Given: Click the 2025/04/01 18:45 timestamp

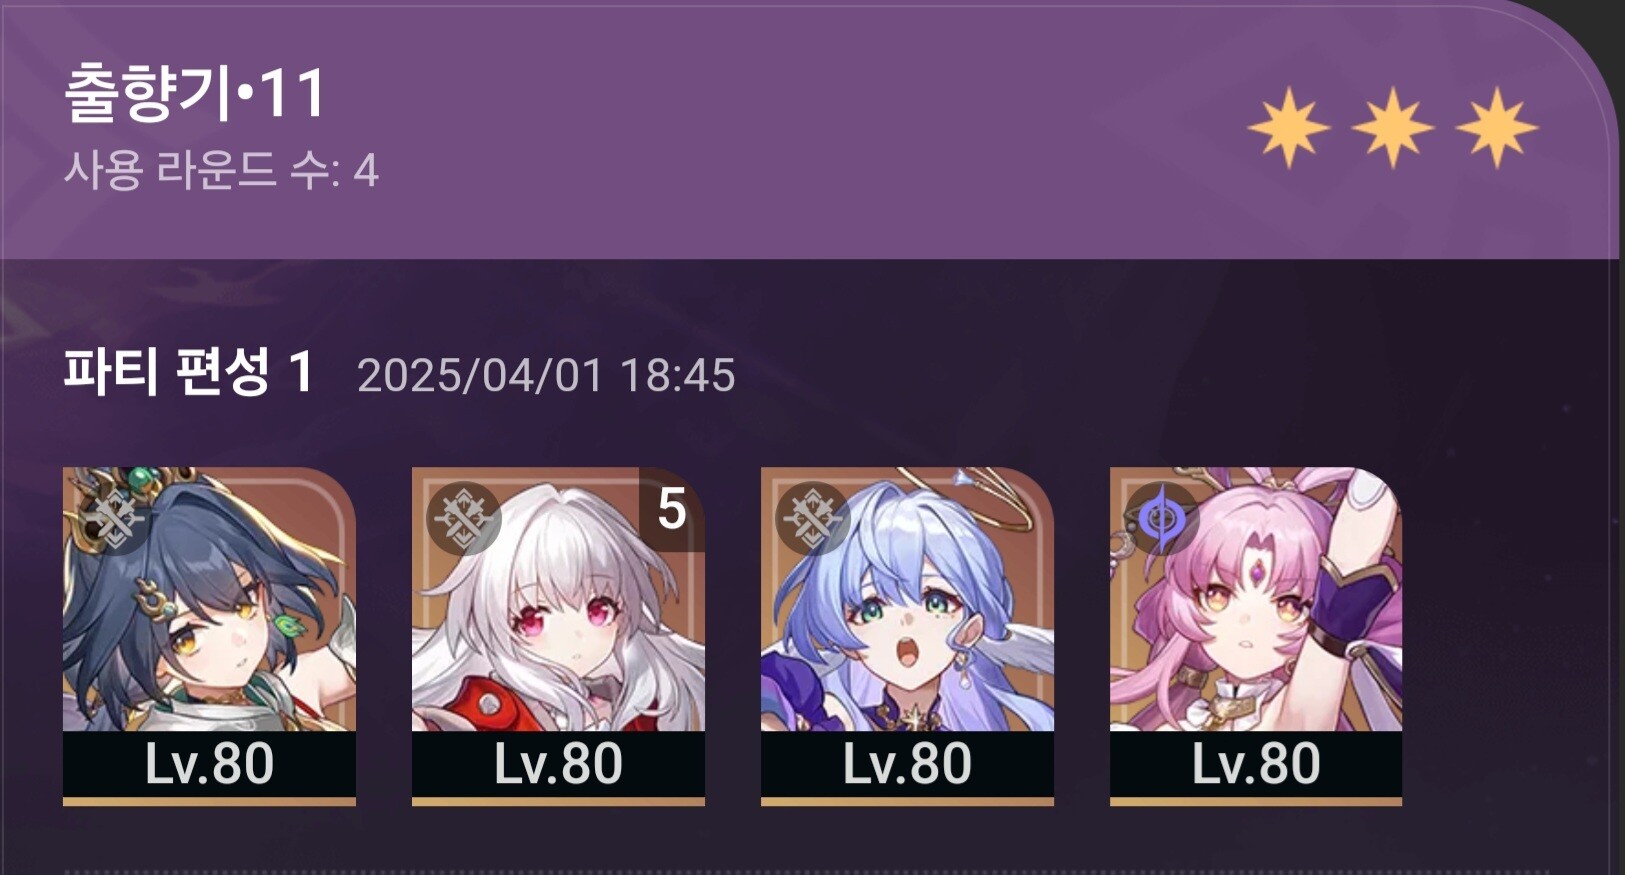Looking at the screenshot, I should tap(546, 376).
